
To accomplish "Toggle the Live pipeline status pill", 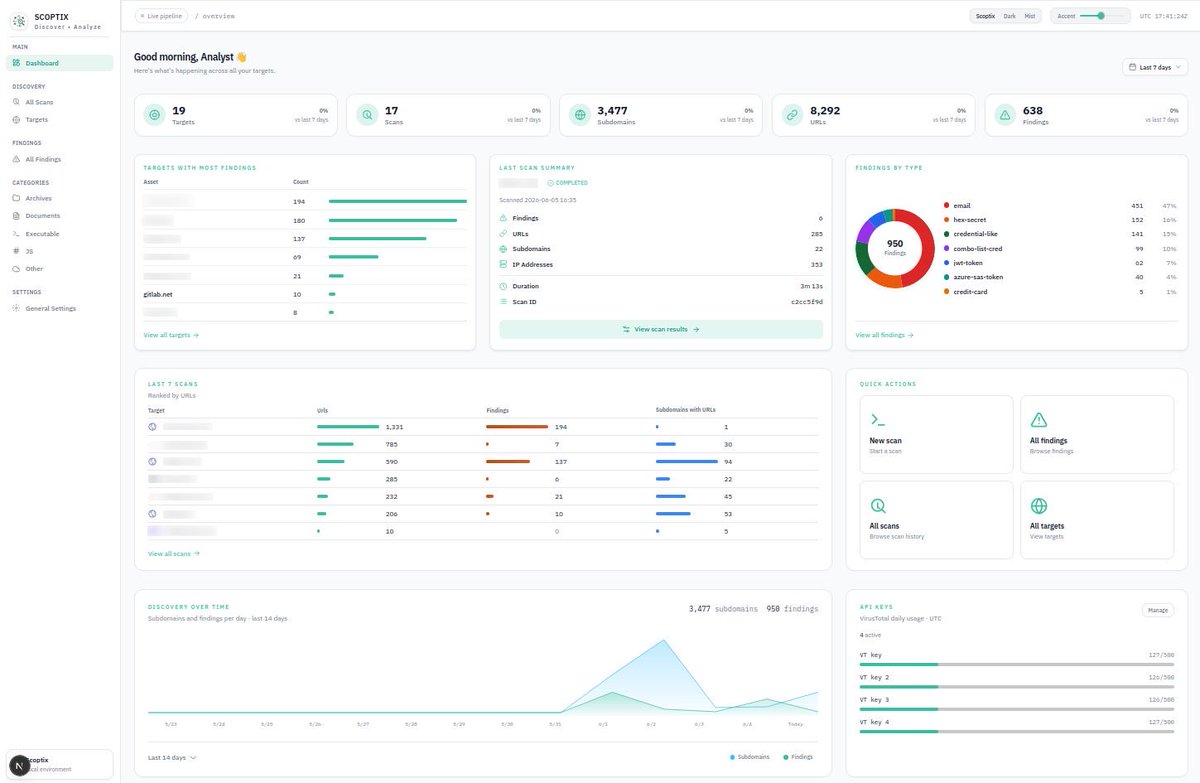I will (160, 16).
